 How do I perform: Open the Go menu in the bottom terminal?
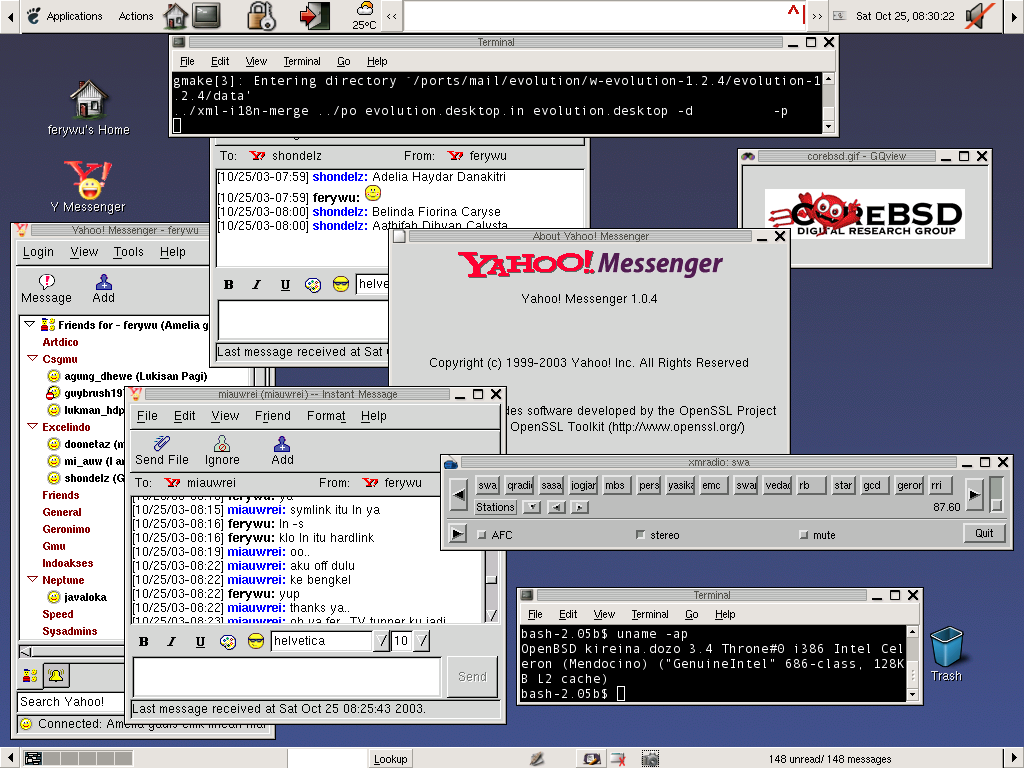click(692, 614)
